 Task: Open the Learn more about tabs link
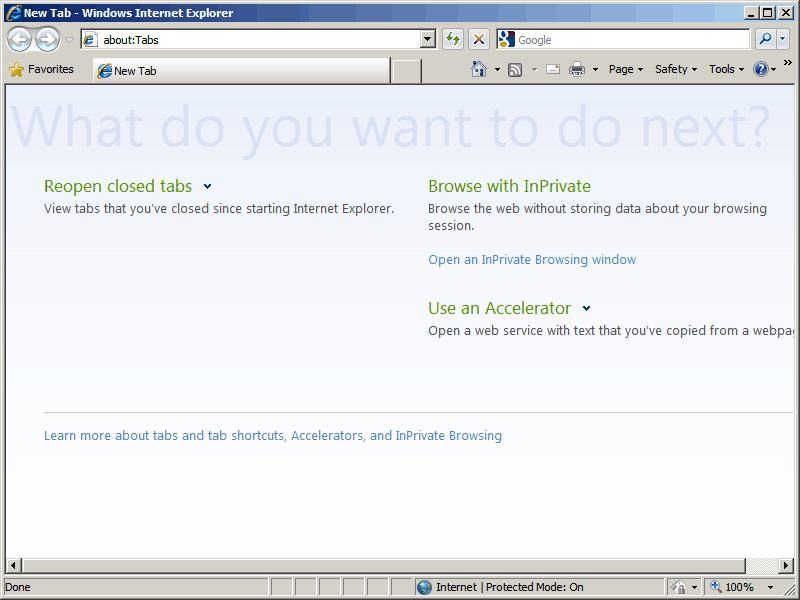(x=273, y=436)
